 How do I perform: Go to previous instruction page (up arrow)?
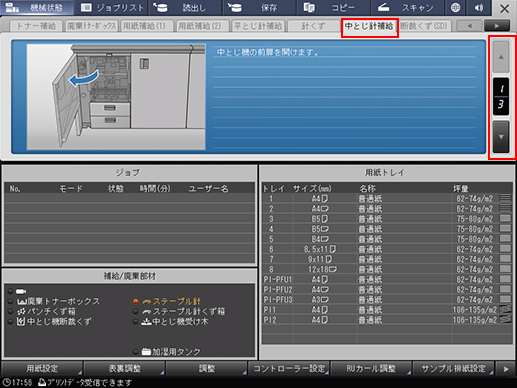click(x=501, y=57)
